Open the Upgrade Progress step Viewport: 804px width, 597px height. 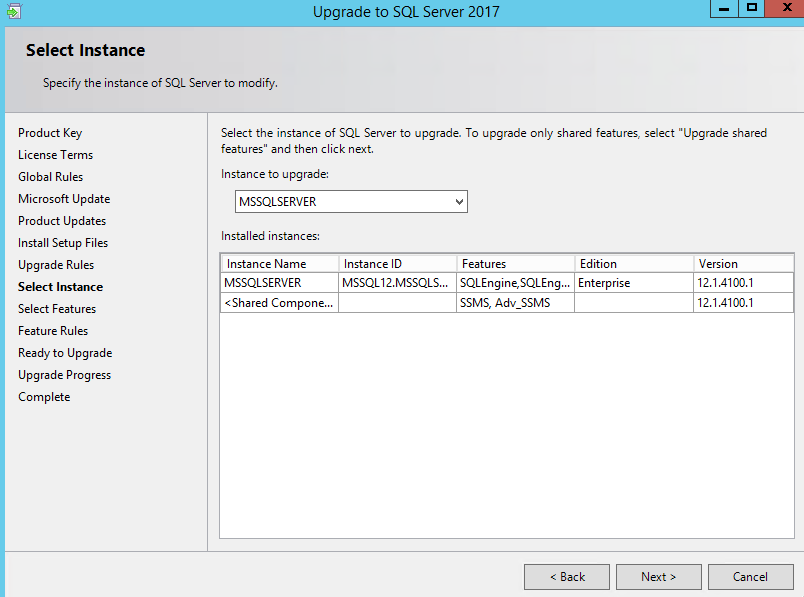pos(65,375)
